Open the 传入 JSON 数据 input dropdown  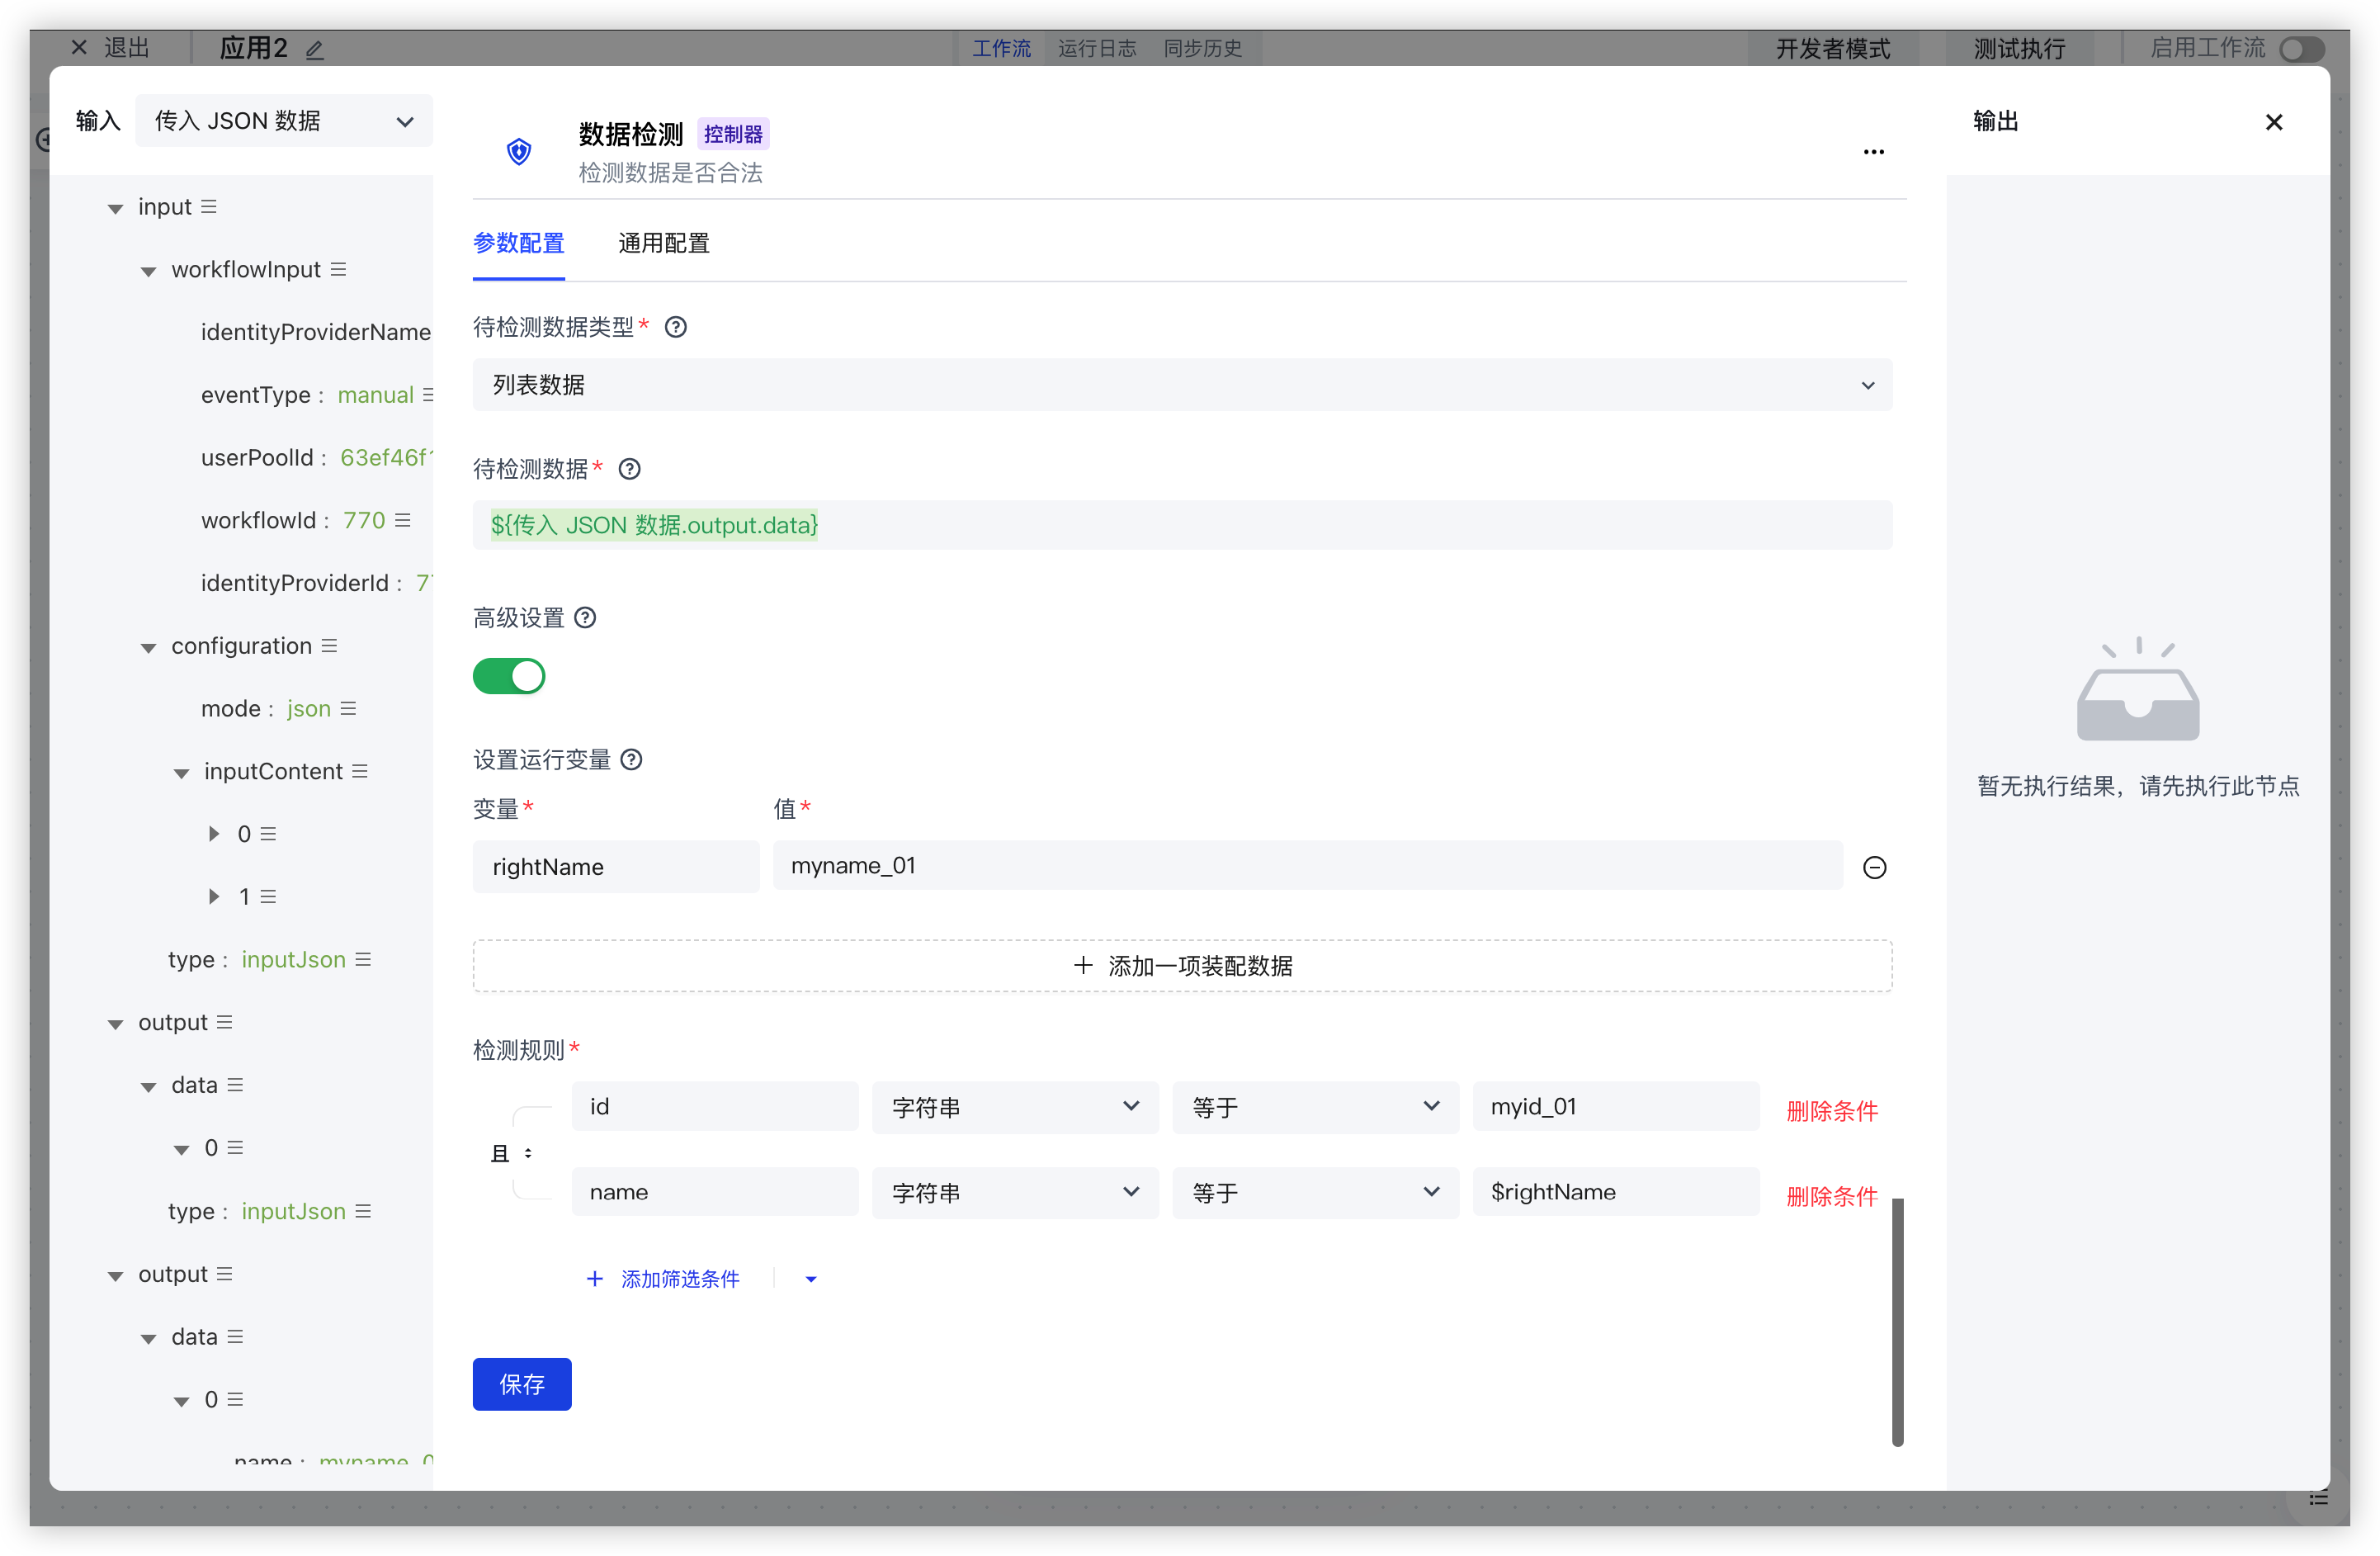(x=284, y=121)
